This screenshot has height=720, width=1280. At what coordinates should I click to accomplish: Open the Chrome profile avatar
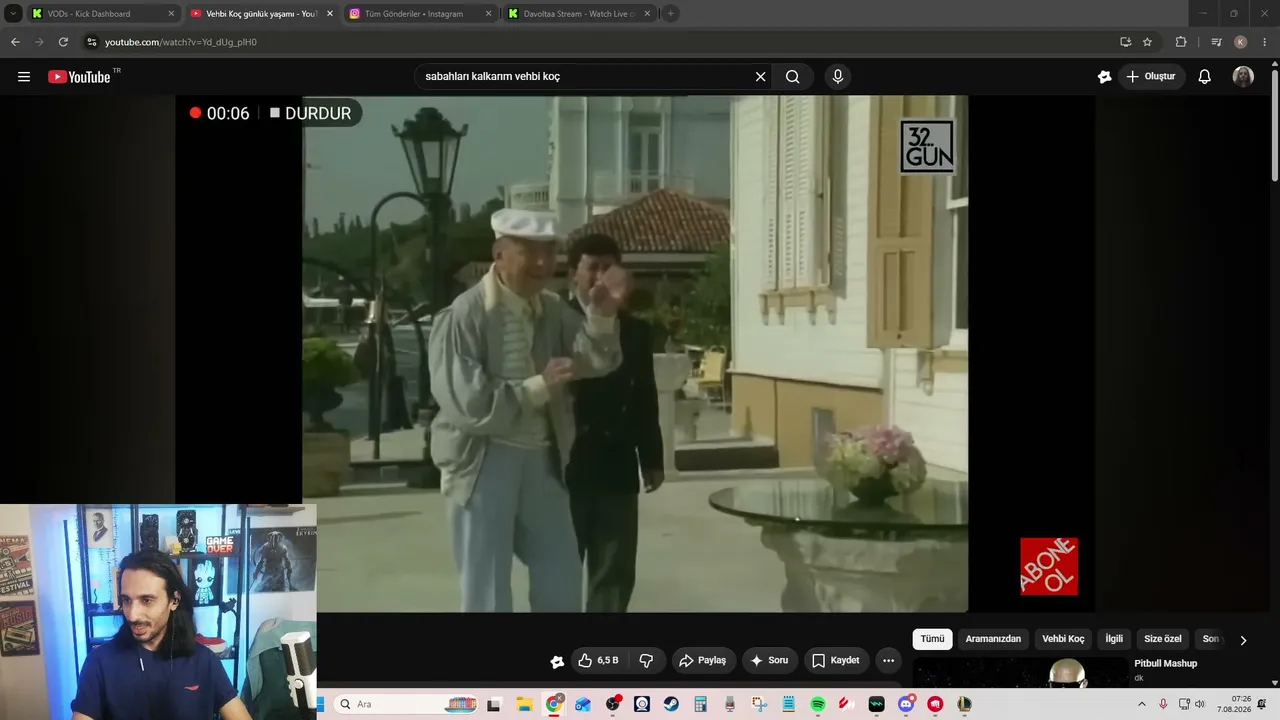1241,42
